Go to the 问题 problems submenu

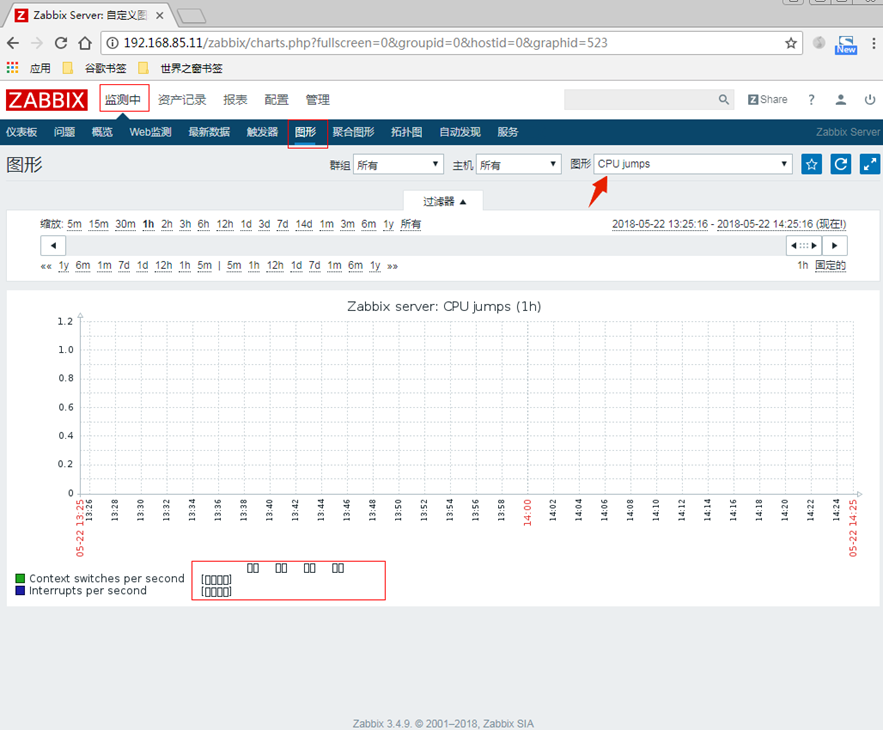pos(64,132)
